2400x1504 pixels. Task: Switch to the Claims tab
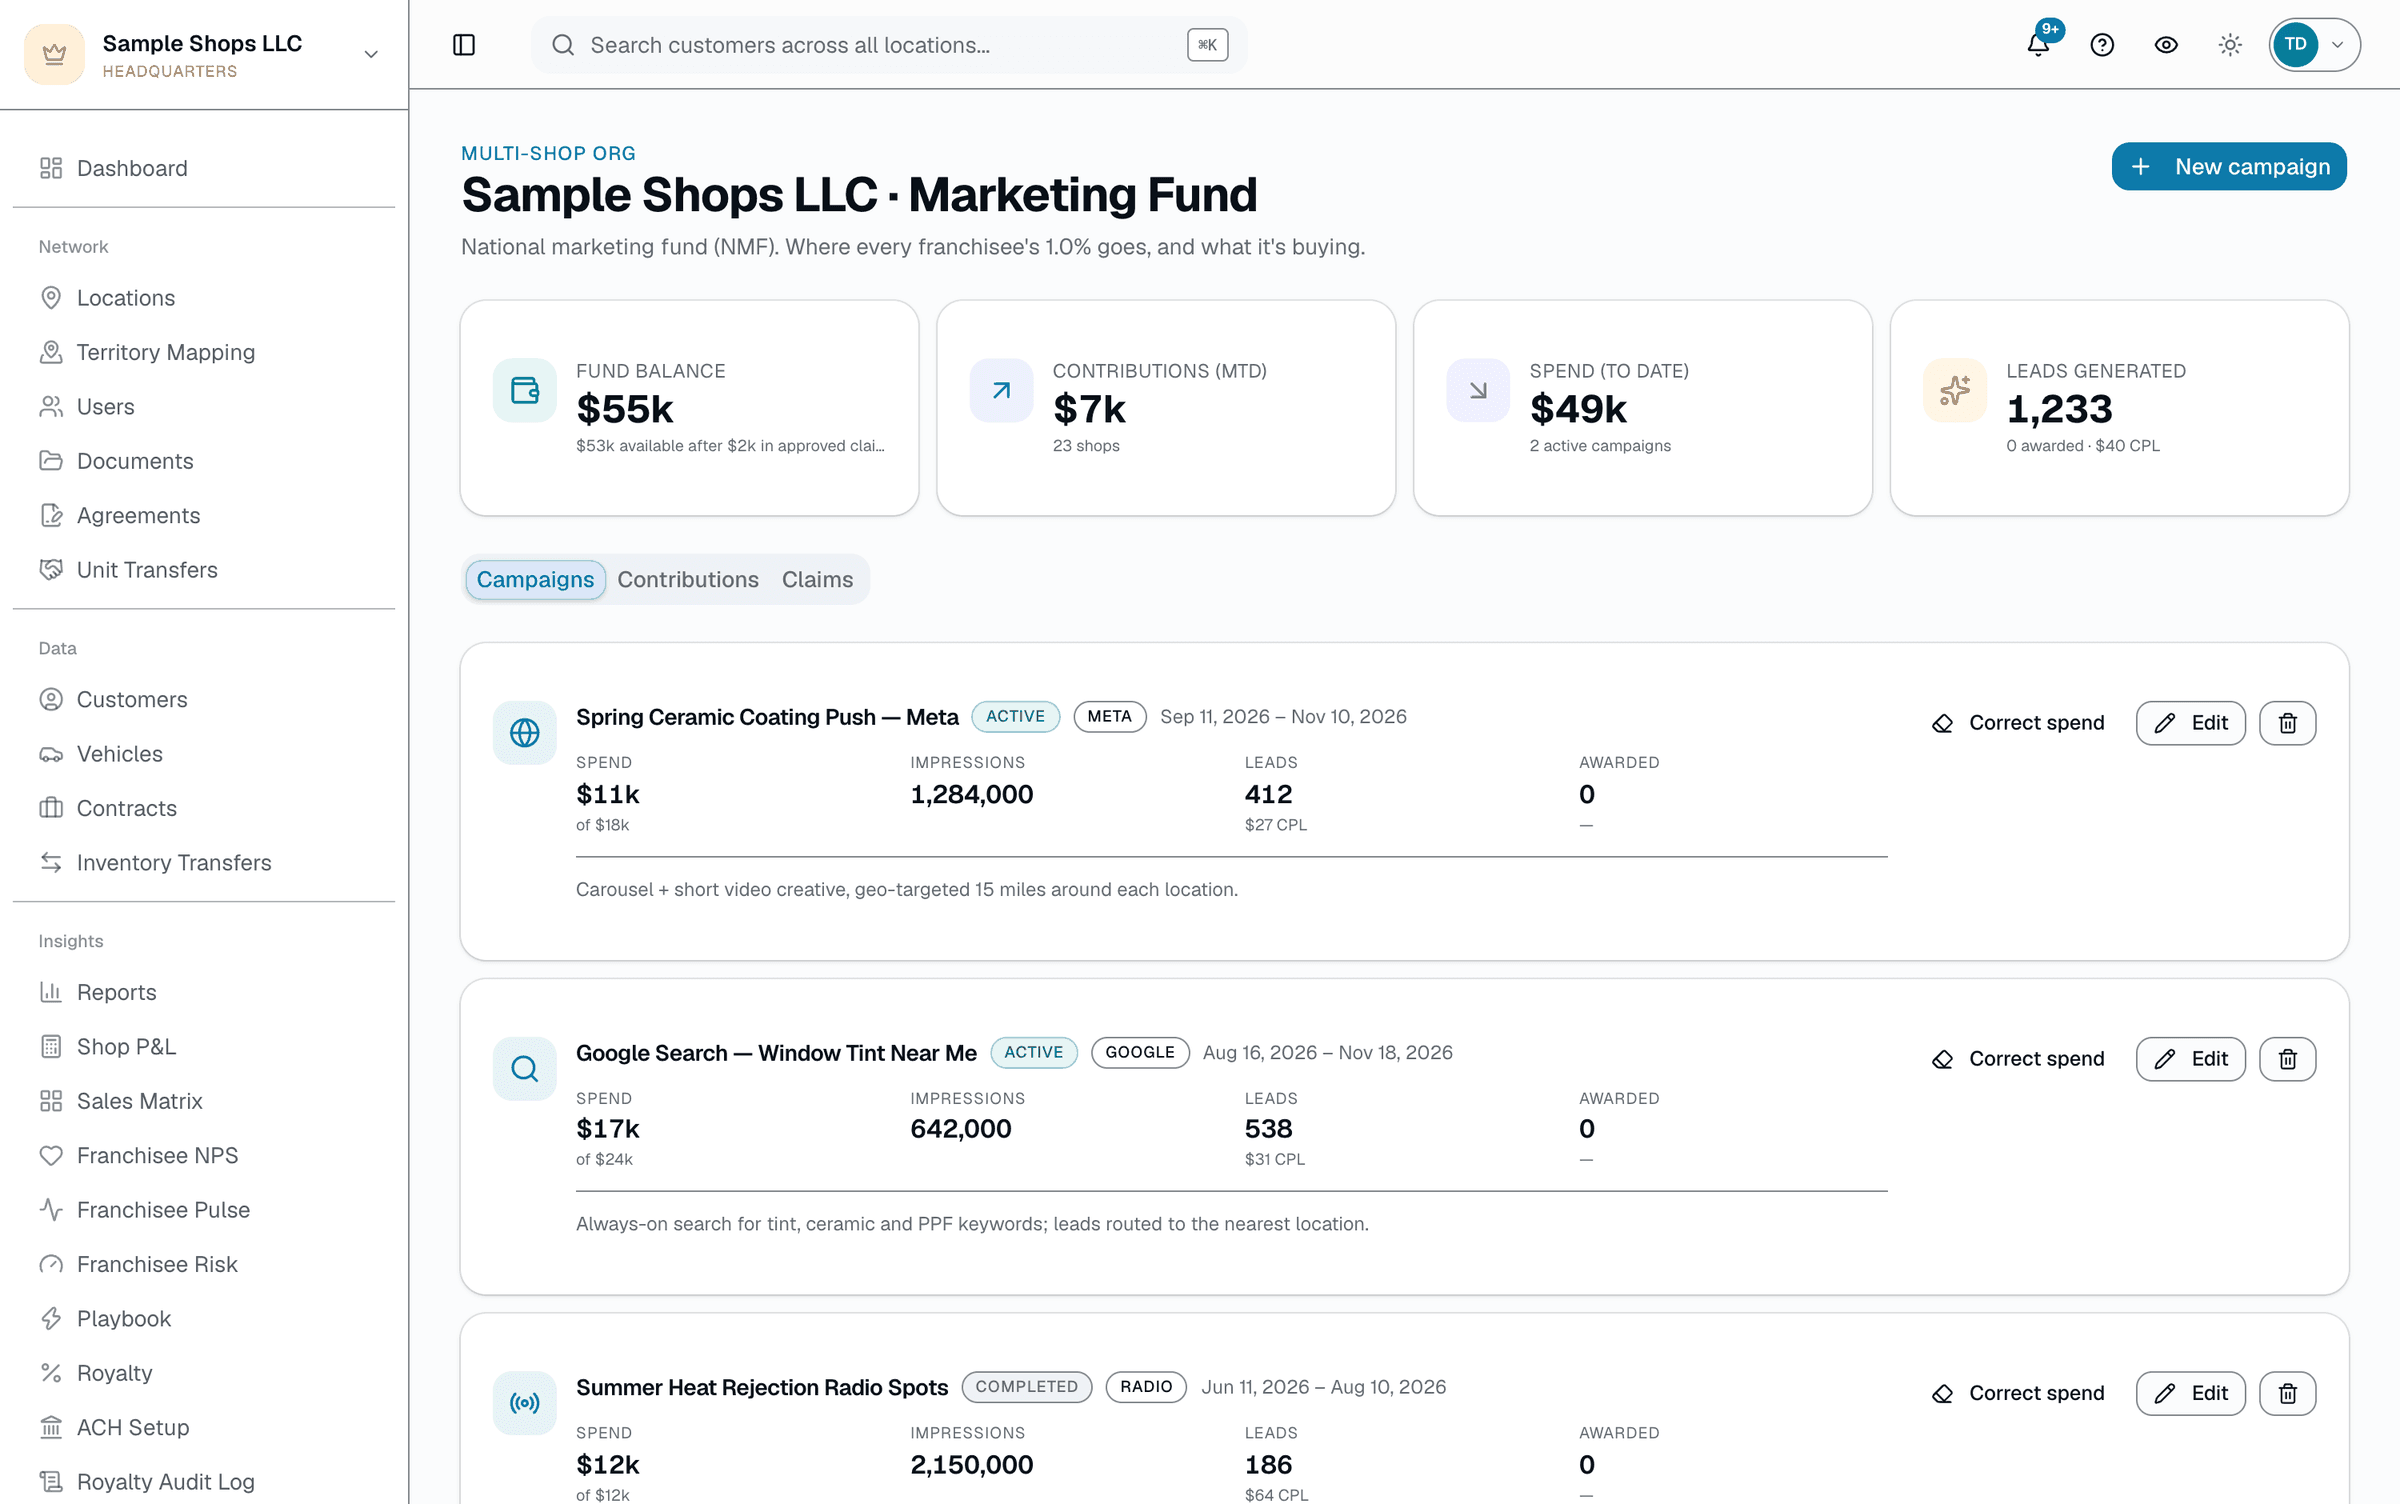[817, 579]
